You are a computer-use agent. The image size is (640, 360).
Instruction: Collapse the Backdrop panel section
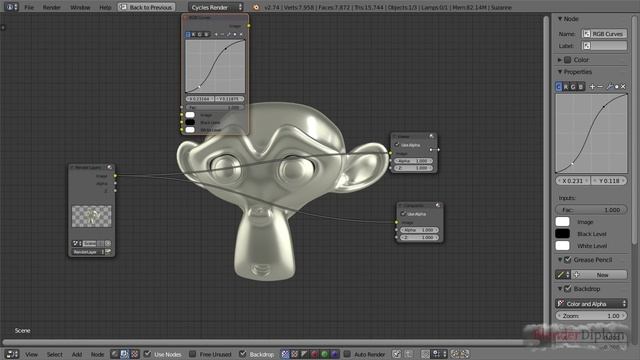click(560, 289)
